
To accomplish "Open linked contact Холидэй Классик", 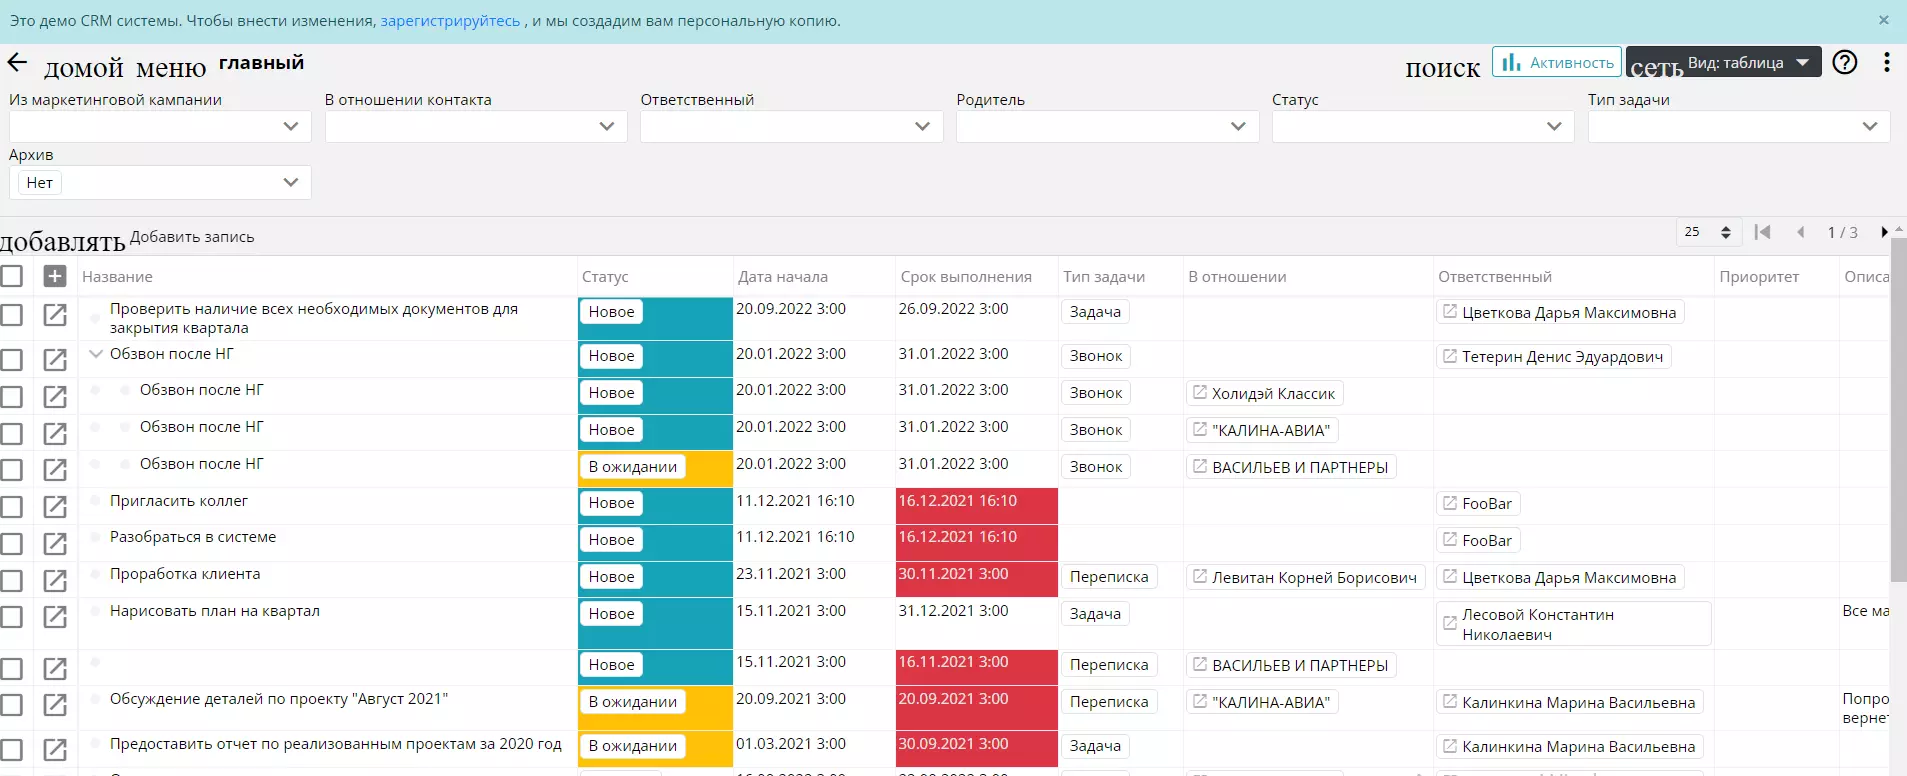I will [x=1264, y=394].
